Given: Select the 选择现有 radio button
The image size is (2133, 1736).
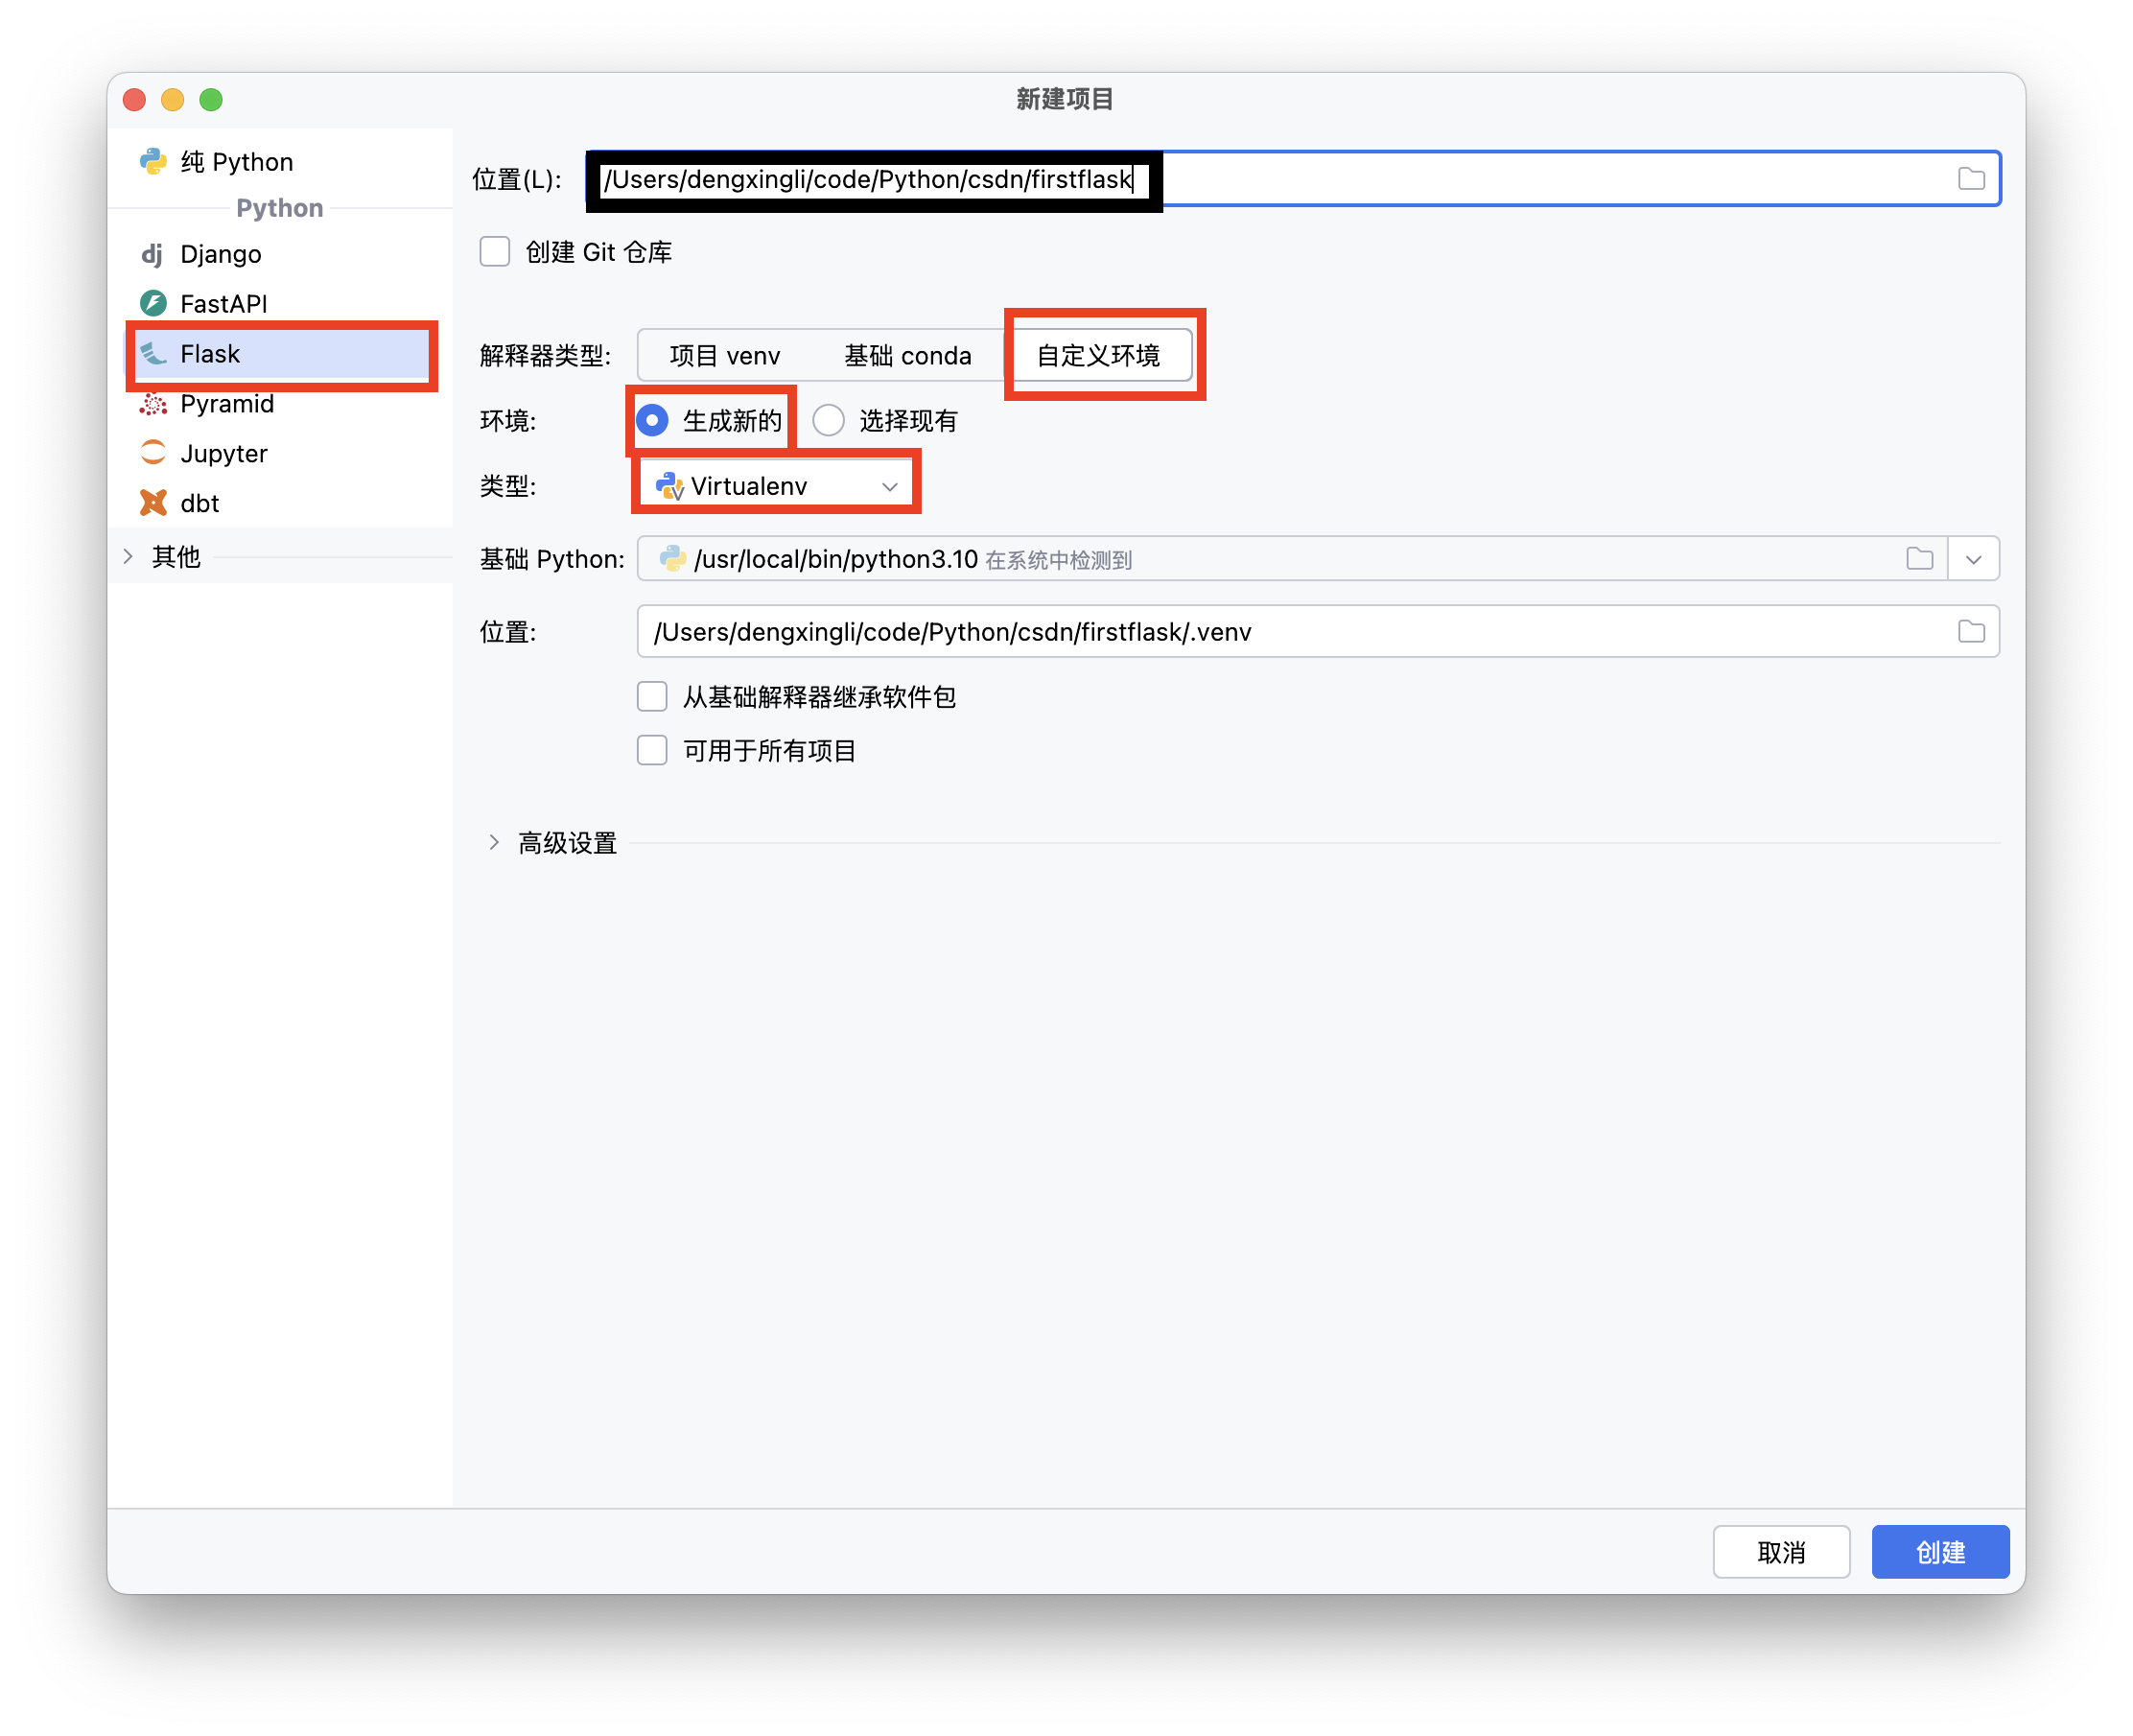Looking at the screenshot, I should [x=828, y=421].
